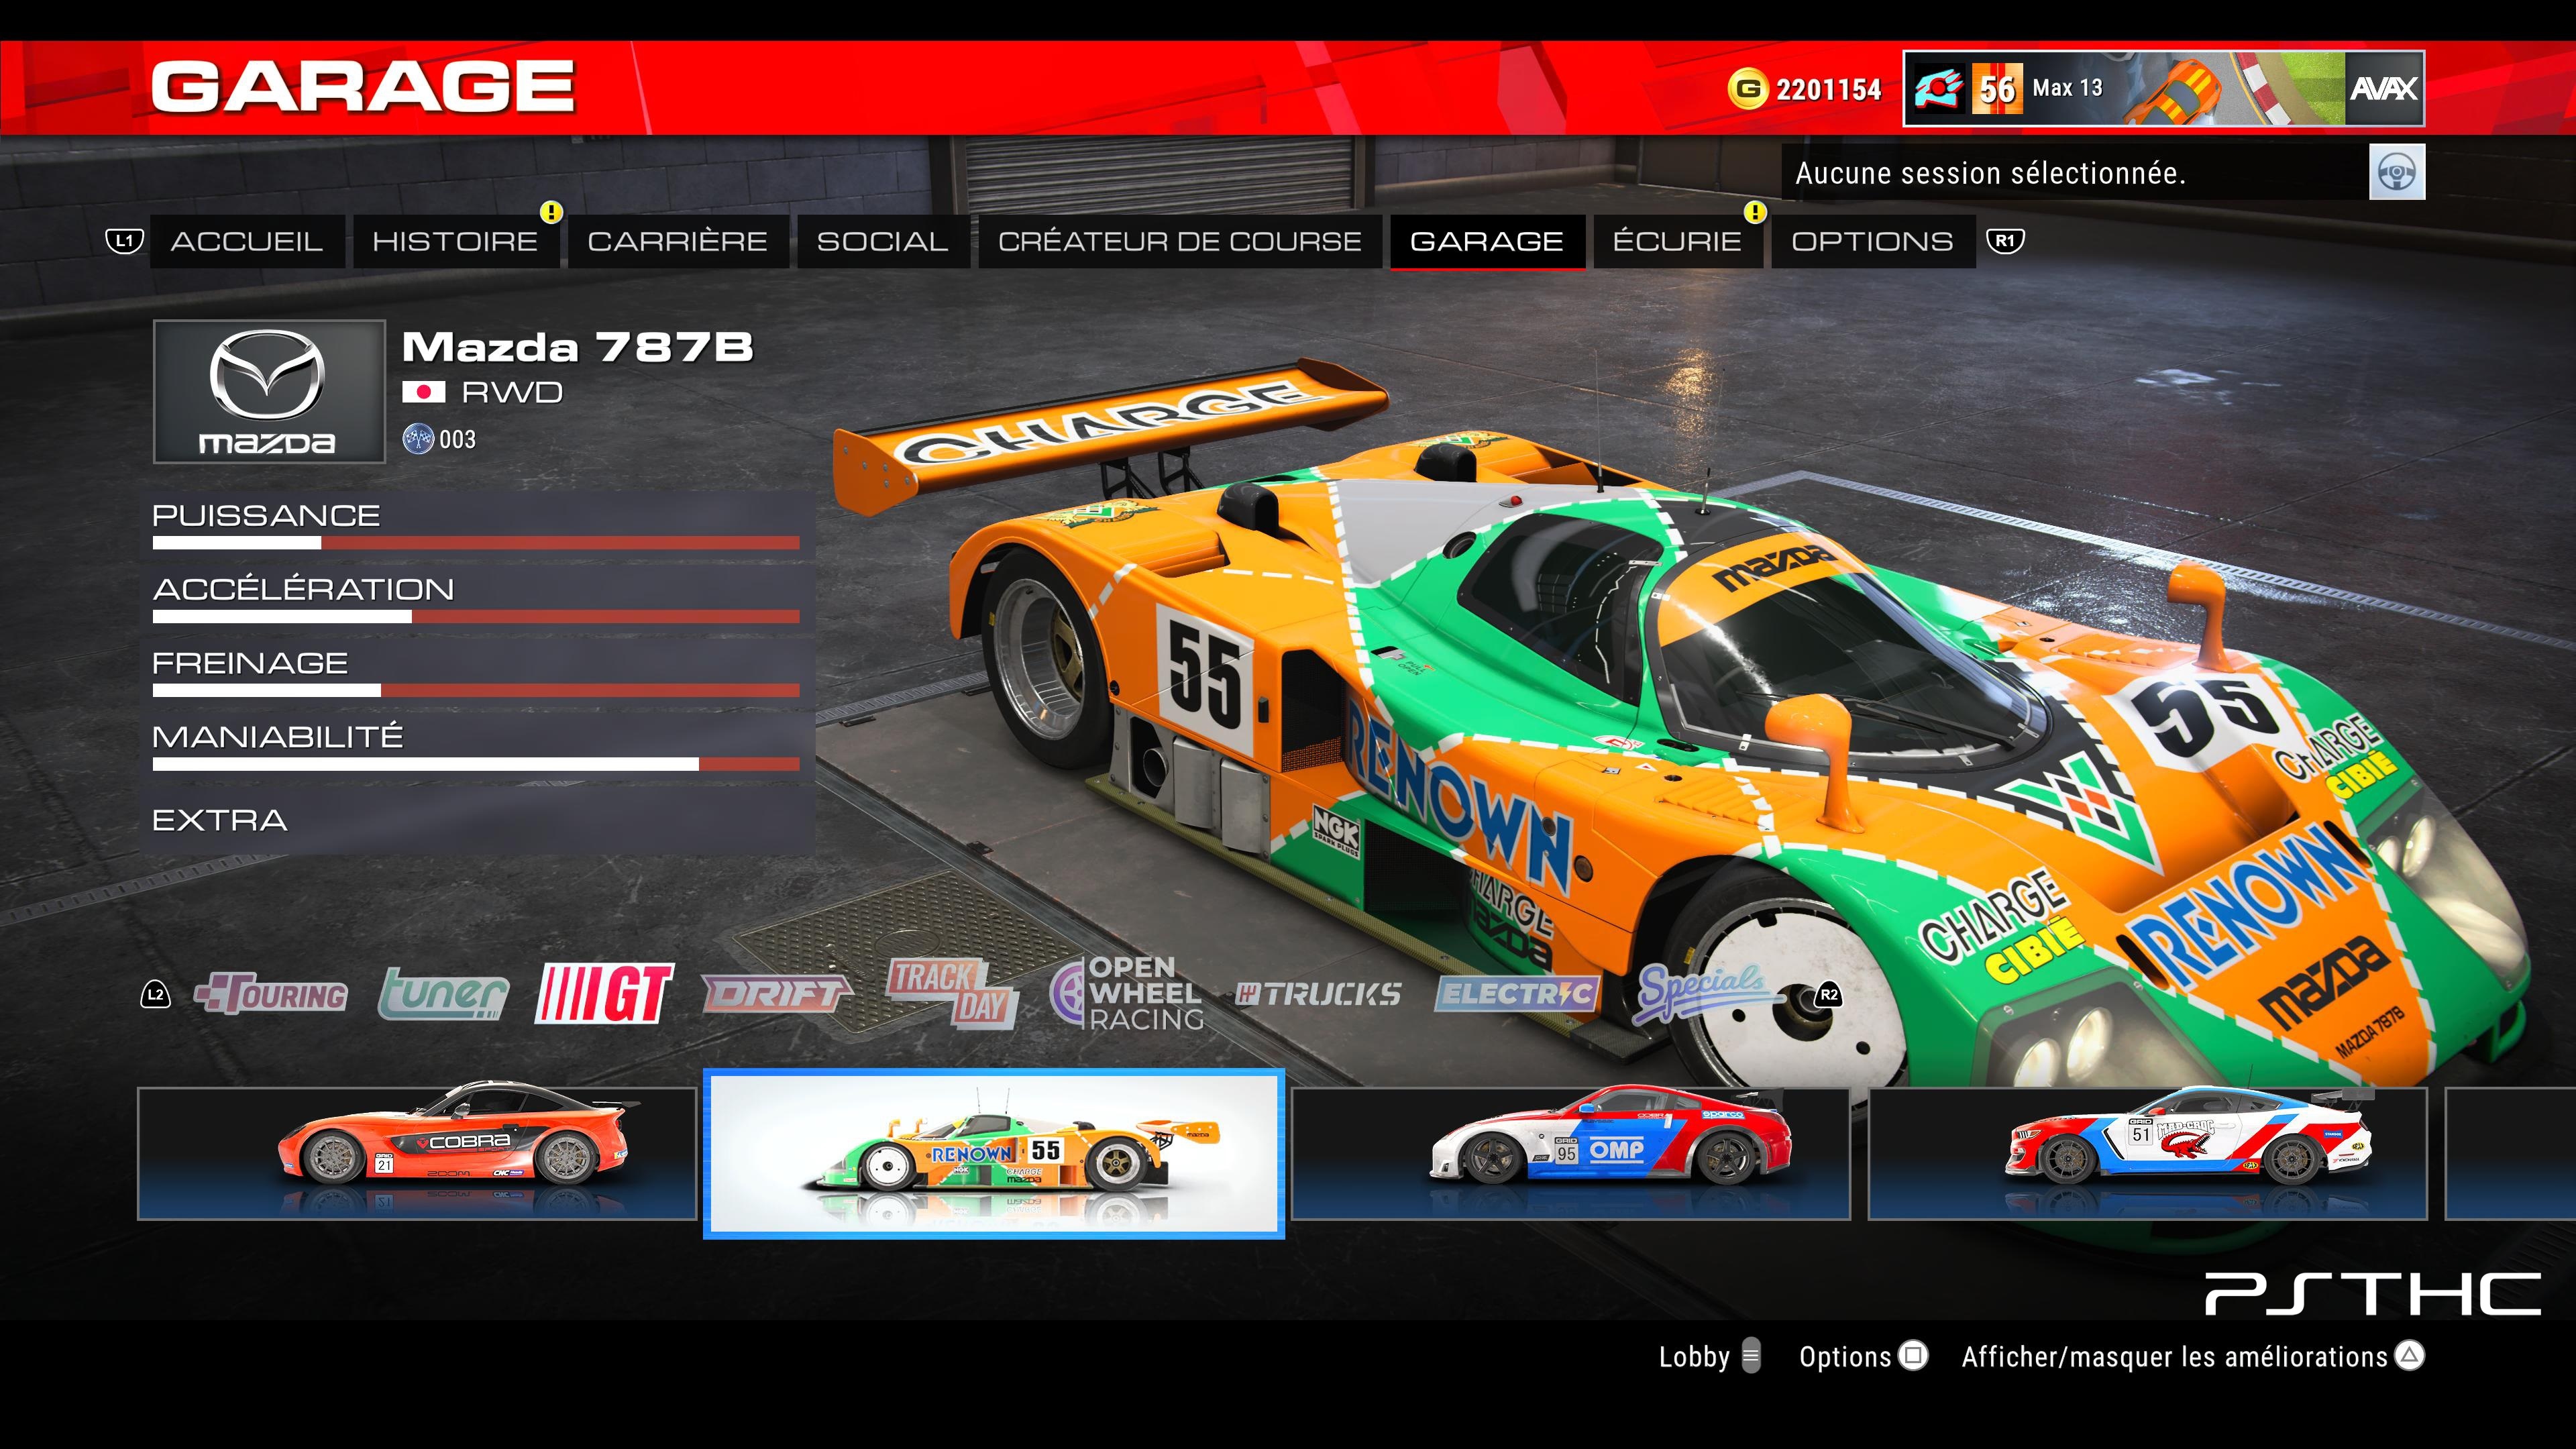
Task: Click the 'Mazda 787B' car name
Action: coord(577,347)
